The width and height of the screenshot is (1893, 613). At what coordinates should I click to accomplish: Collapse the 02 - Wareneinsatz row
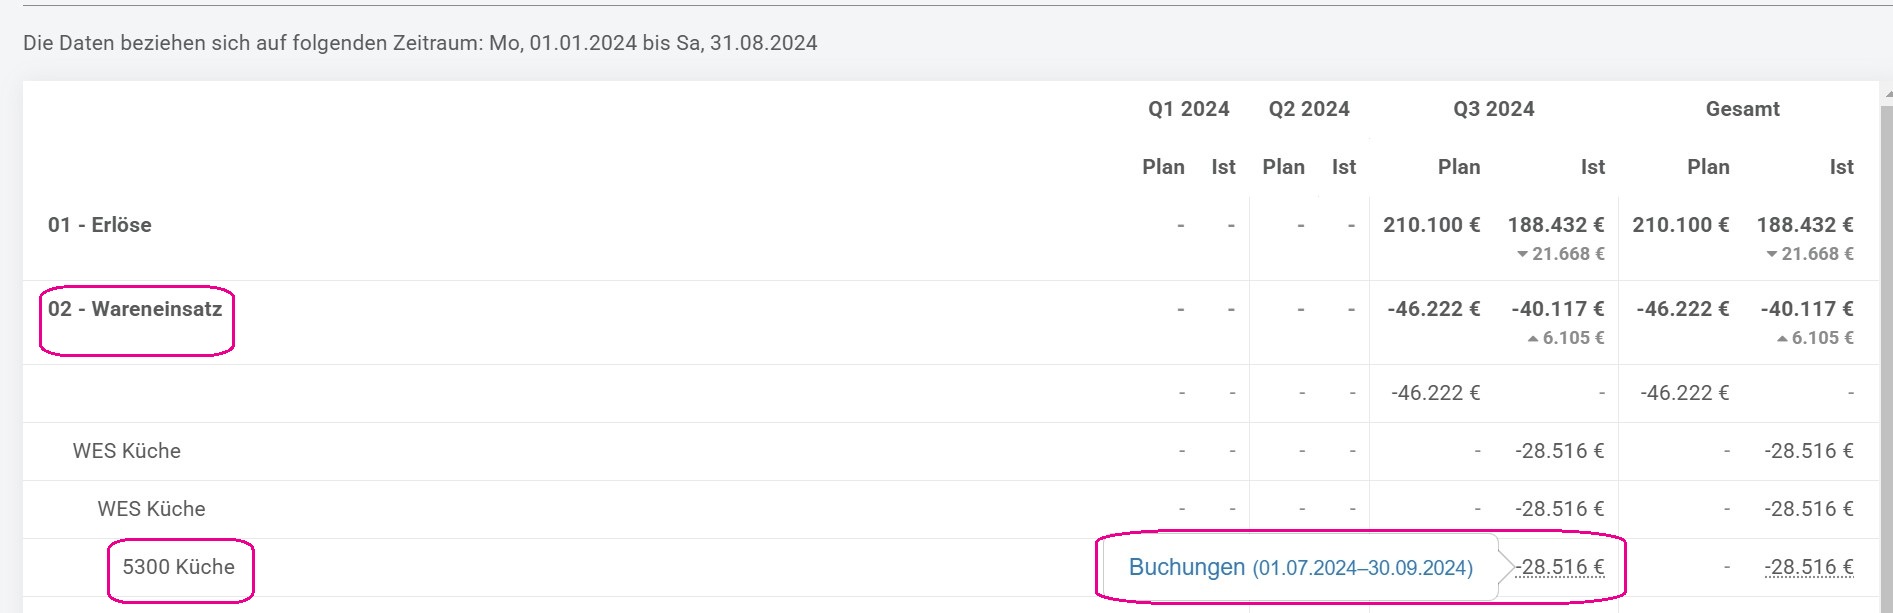[135, 309]
